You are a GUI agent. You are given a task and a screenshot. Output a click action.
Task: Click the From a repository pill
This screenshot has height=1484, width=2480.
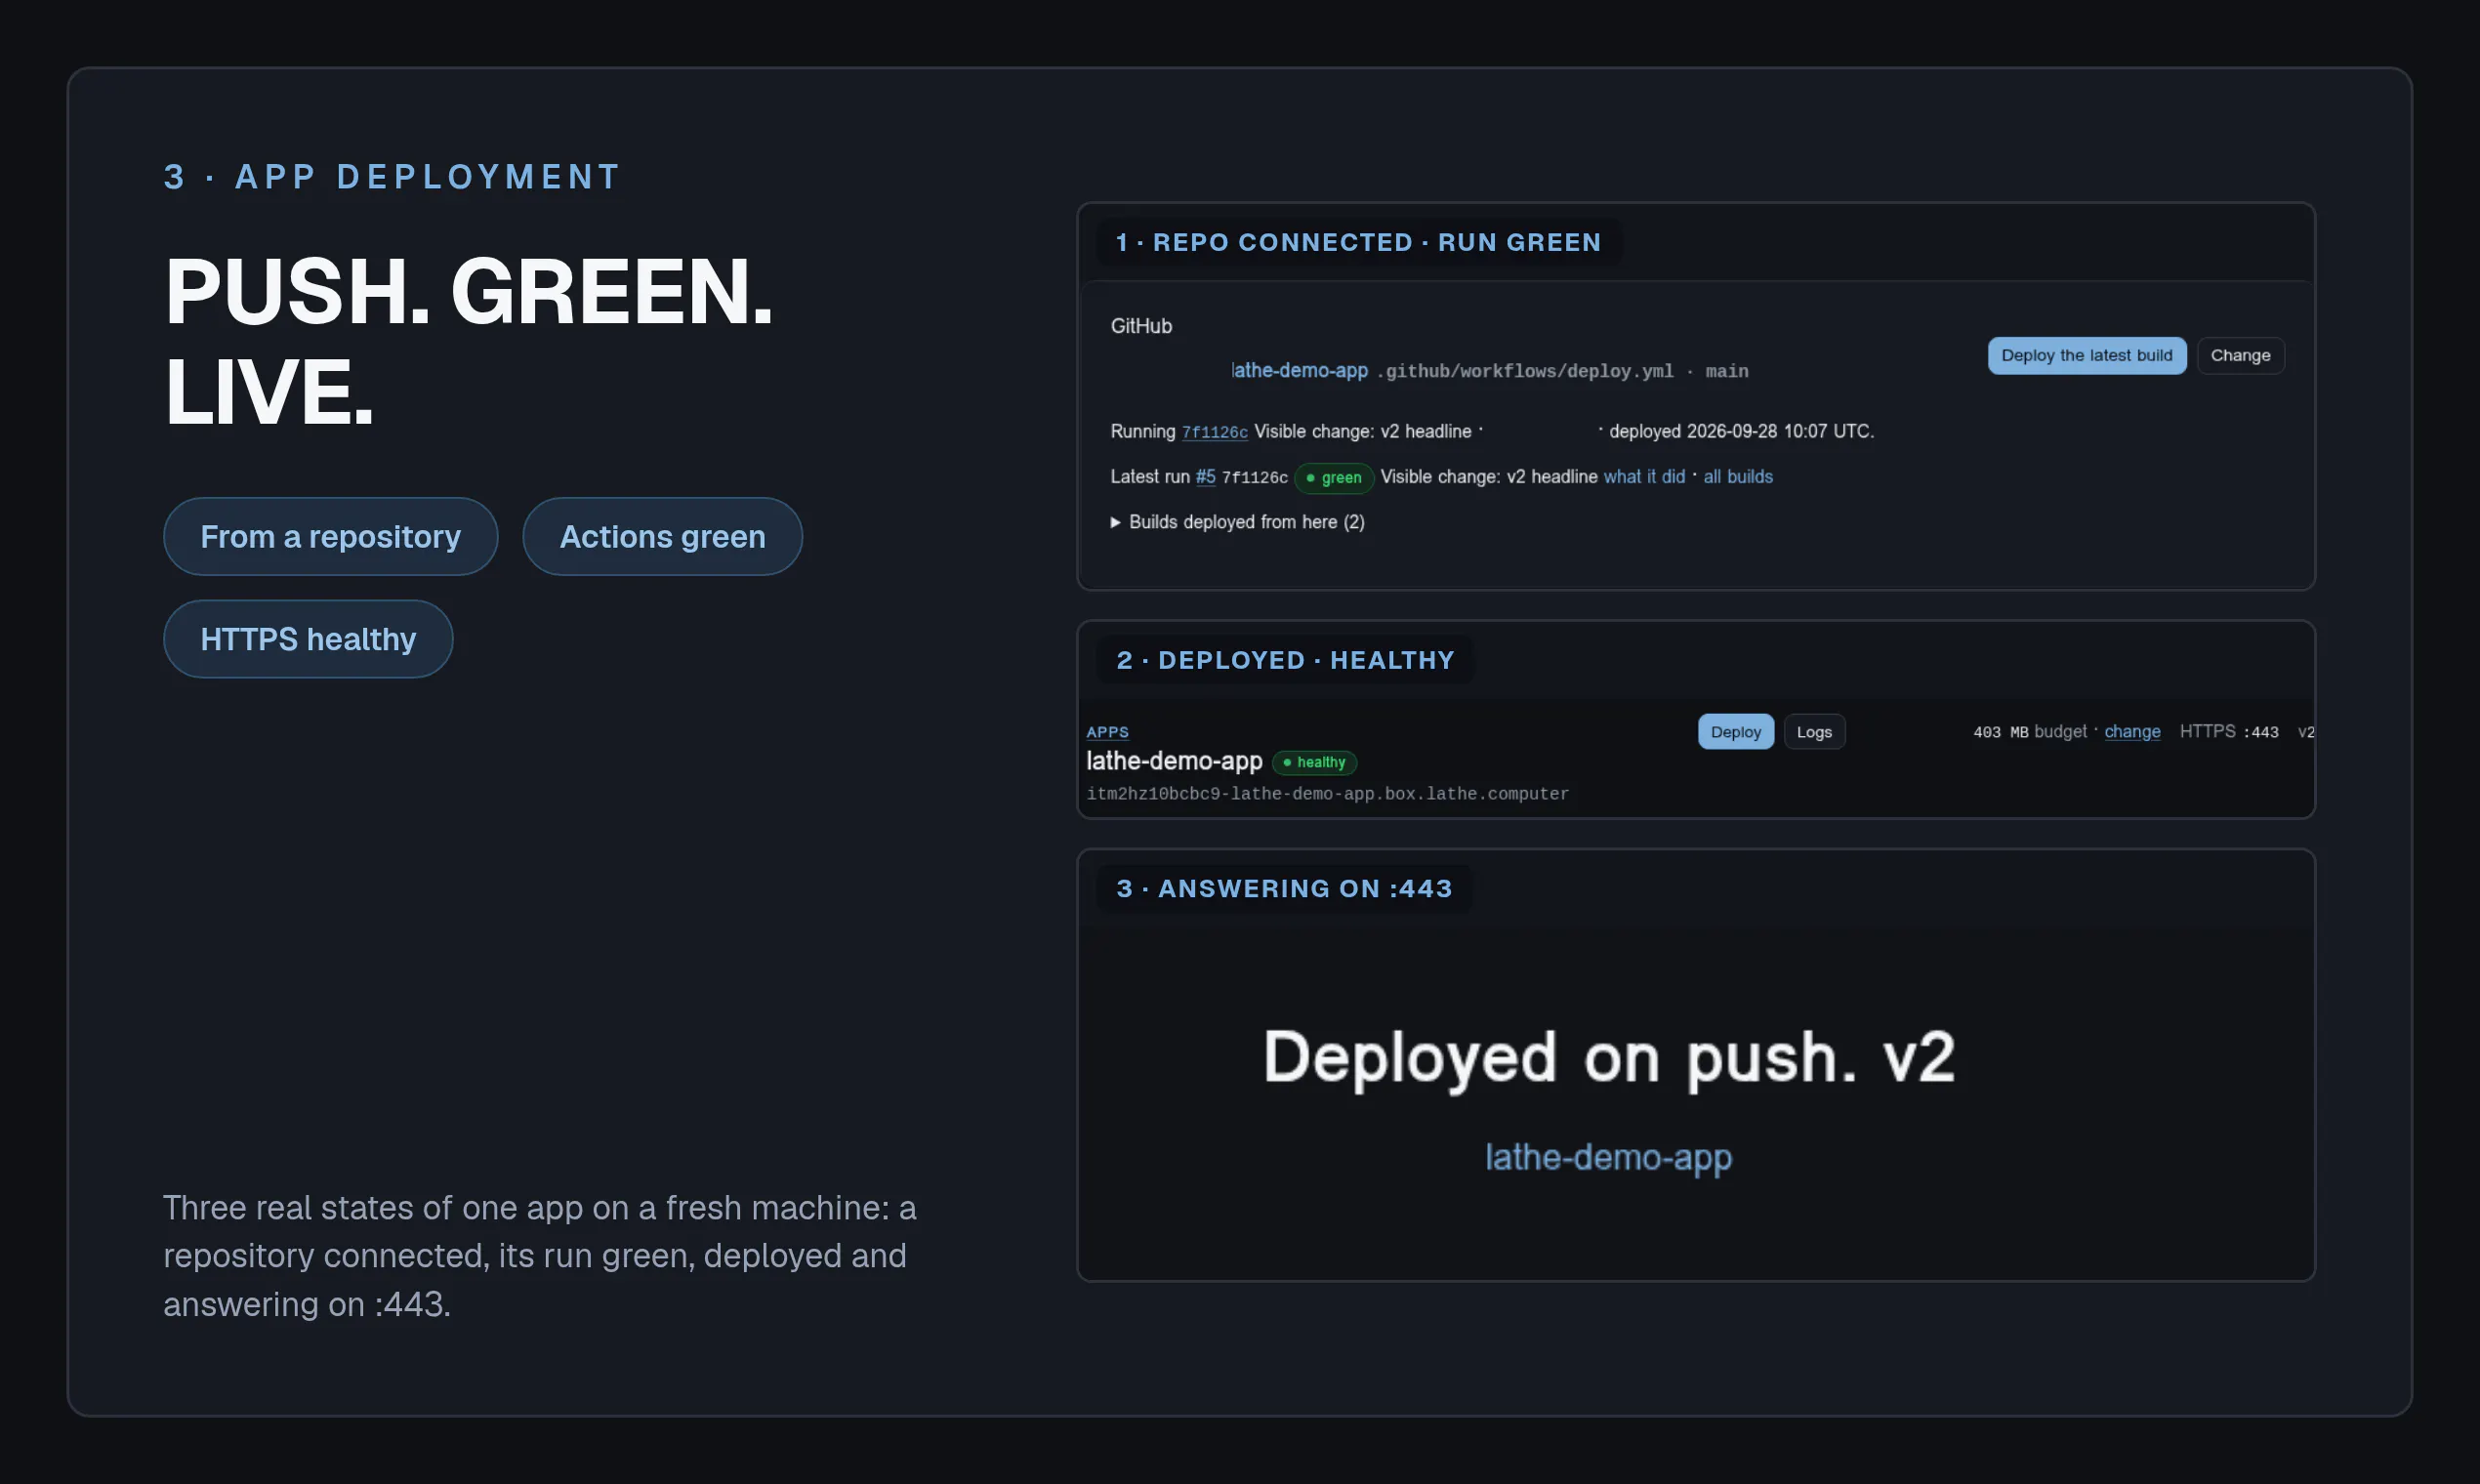(x=330, y=537)
